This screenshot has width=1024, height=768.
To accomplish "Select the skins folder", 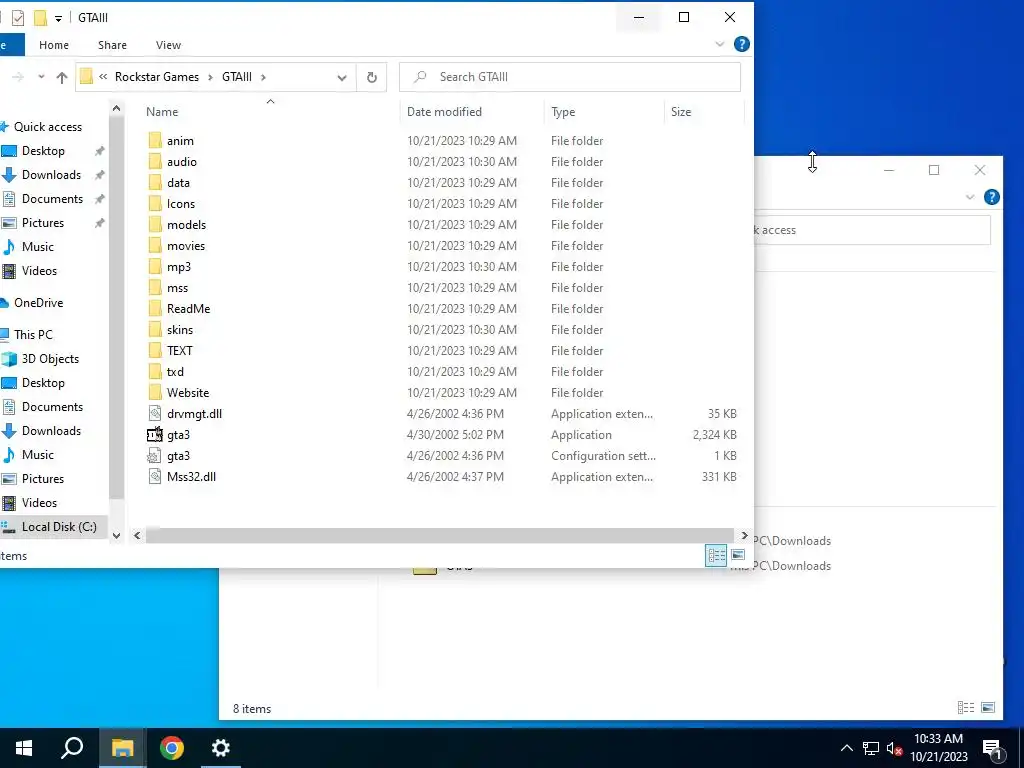I will coord(180,330).
